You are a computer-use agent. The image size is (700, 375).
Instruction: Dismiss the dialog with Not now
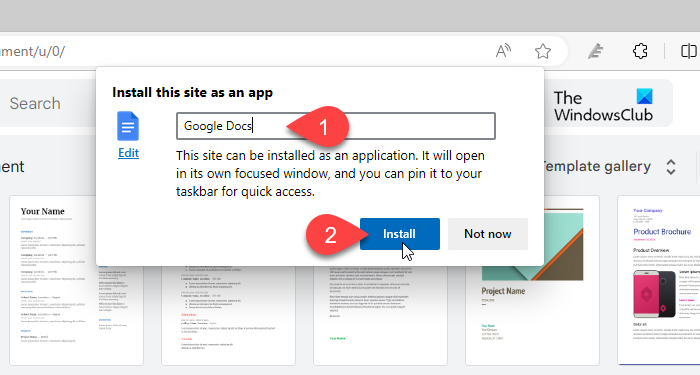pos(488,234)
